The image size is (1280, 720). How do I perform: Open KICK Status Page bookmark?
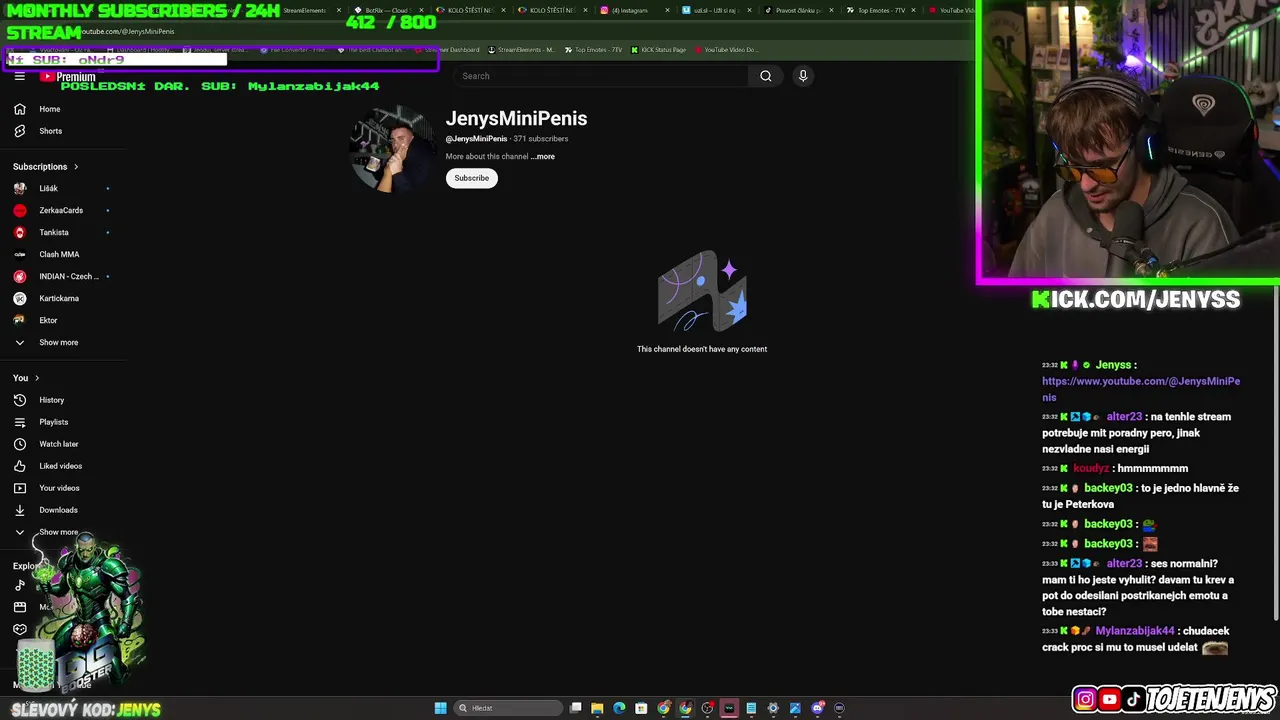pos(659,50)
